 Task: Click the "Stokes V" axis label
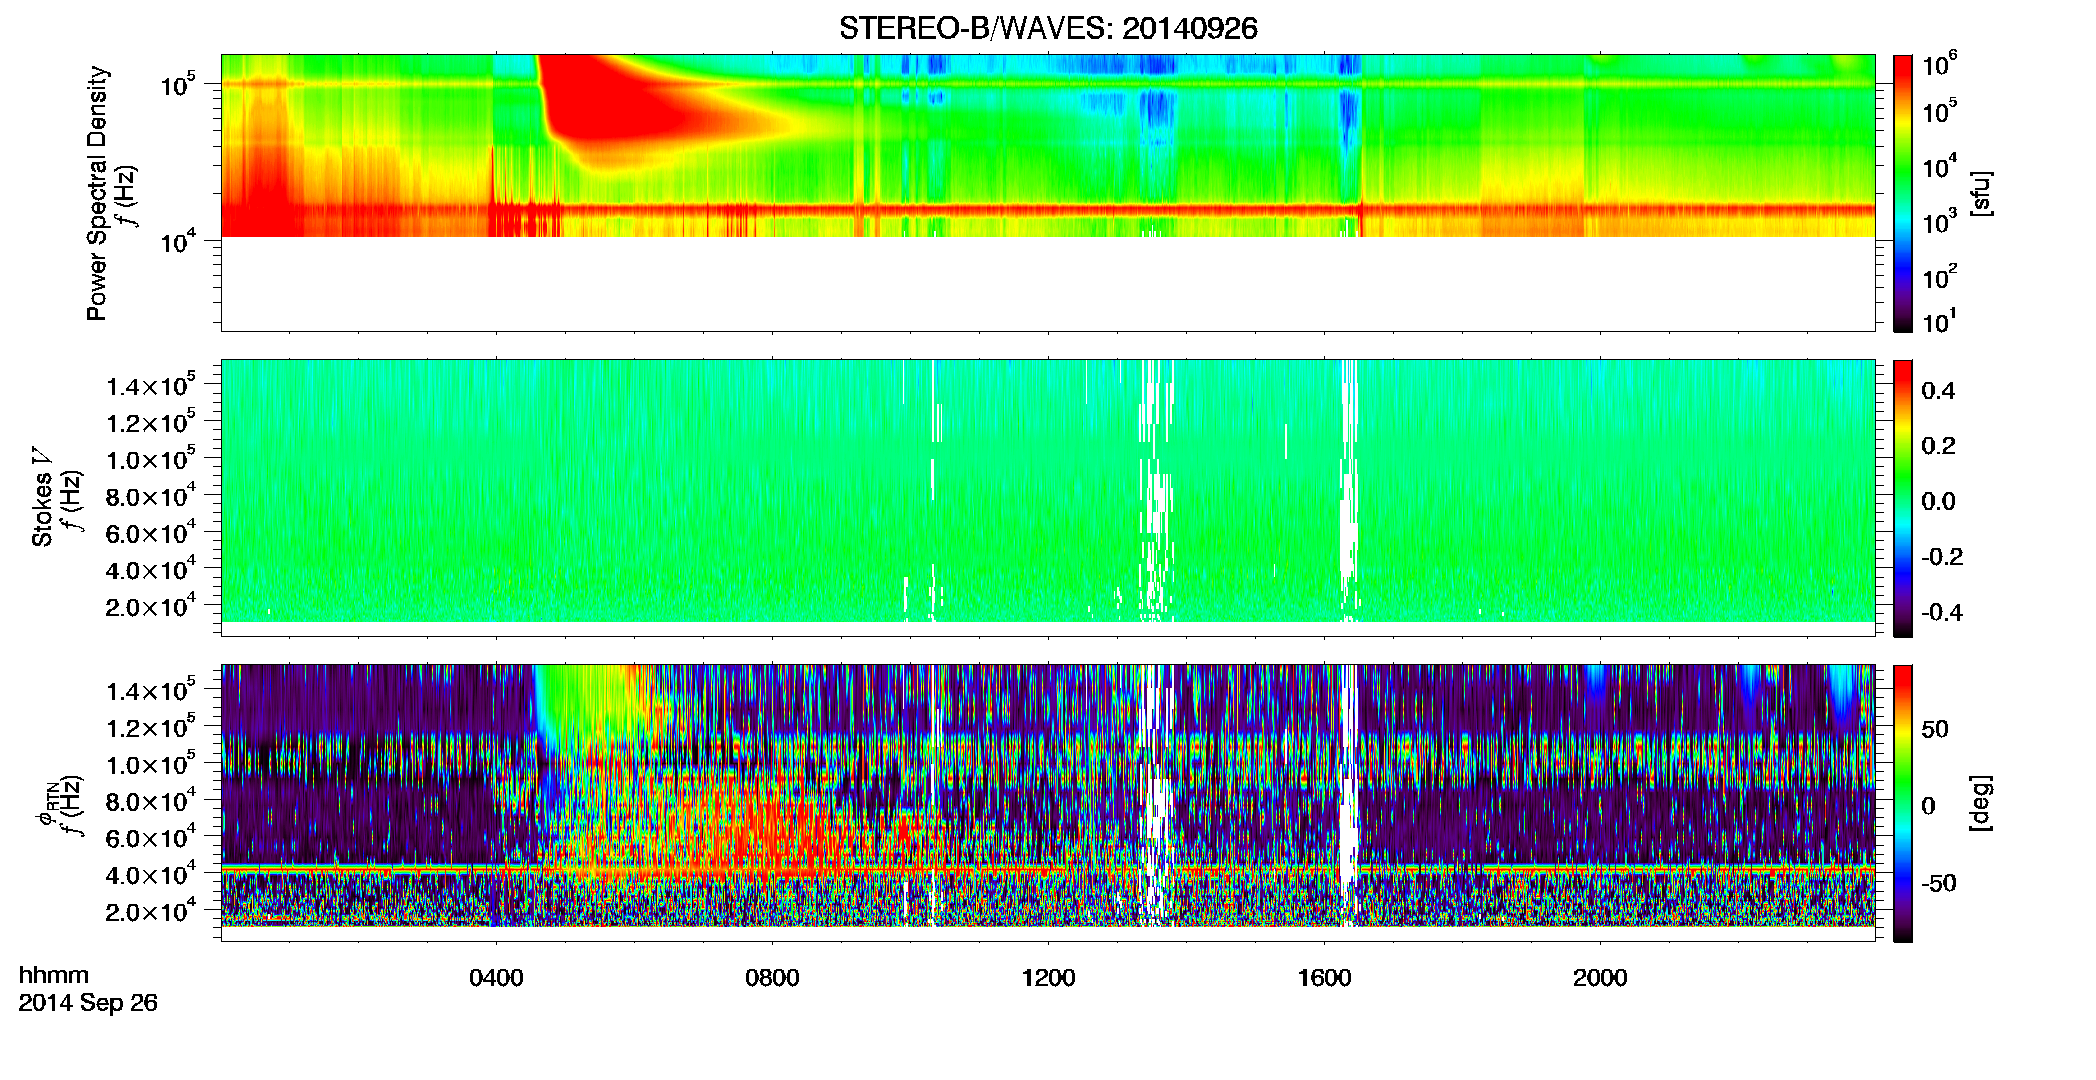click(42, 498)
